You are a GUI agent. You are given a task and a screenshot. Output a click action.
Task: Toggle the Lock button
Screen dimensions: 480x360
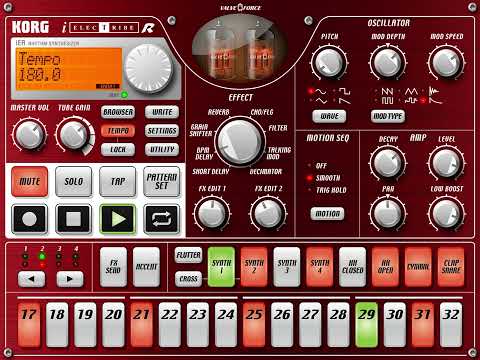click(x=118, y=150)
